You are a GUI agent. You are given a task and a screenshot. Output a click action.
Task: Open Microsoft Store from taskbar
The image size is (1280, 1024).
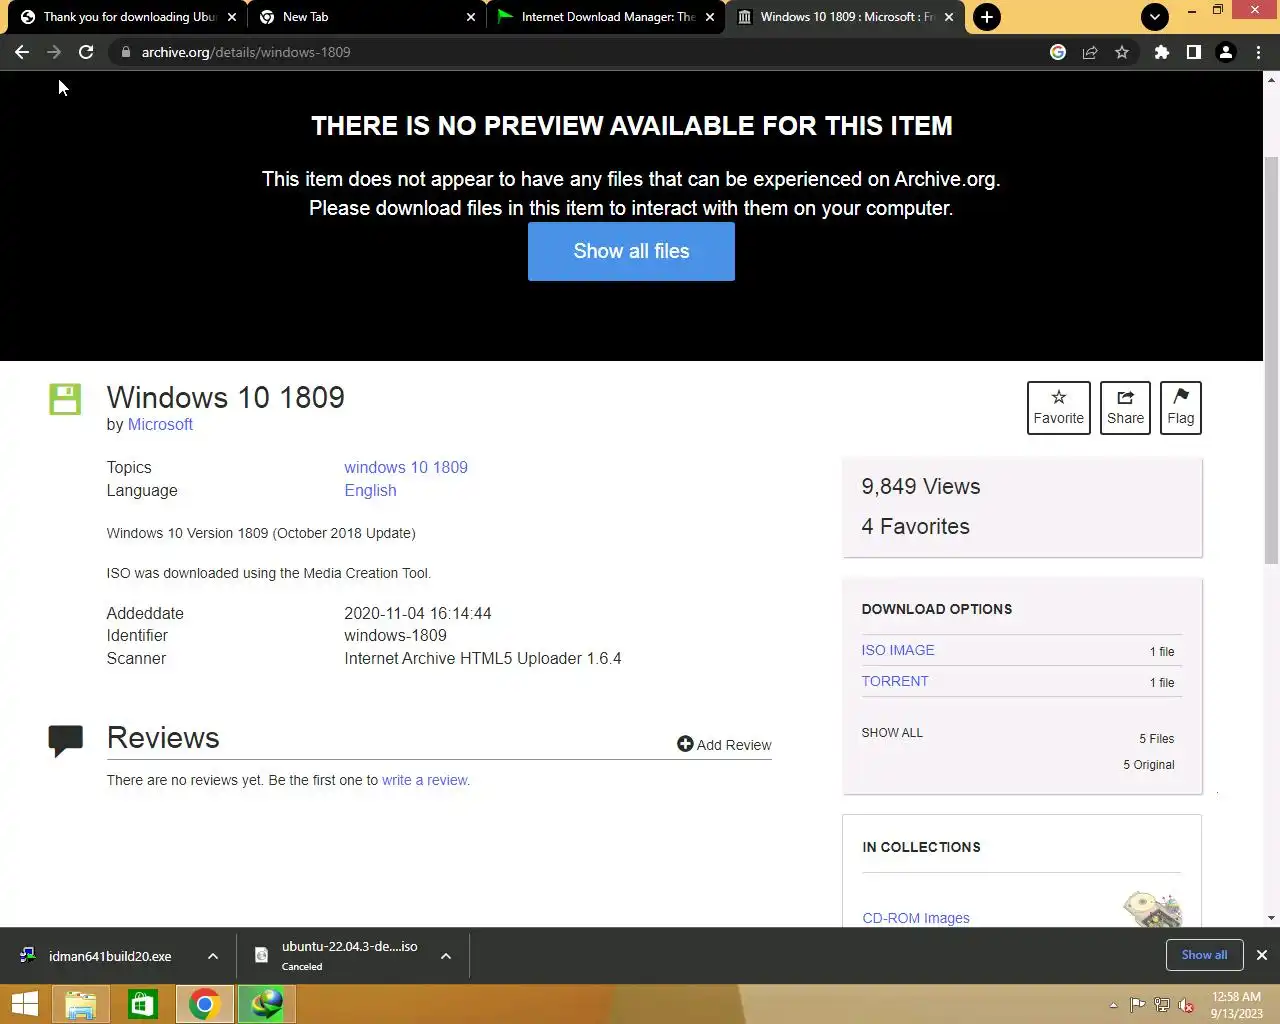pyautogui.click(x=143, y=1004)
